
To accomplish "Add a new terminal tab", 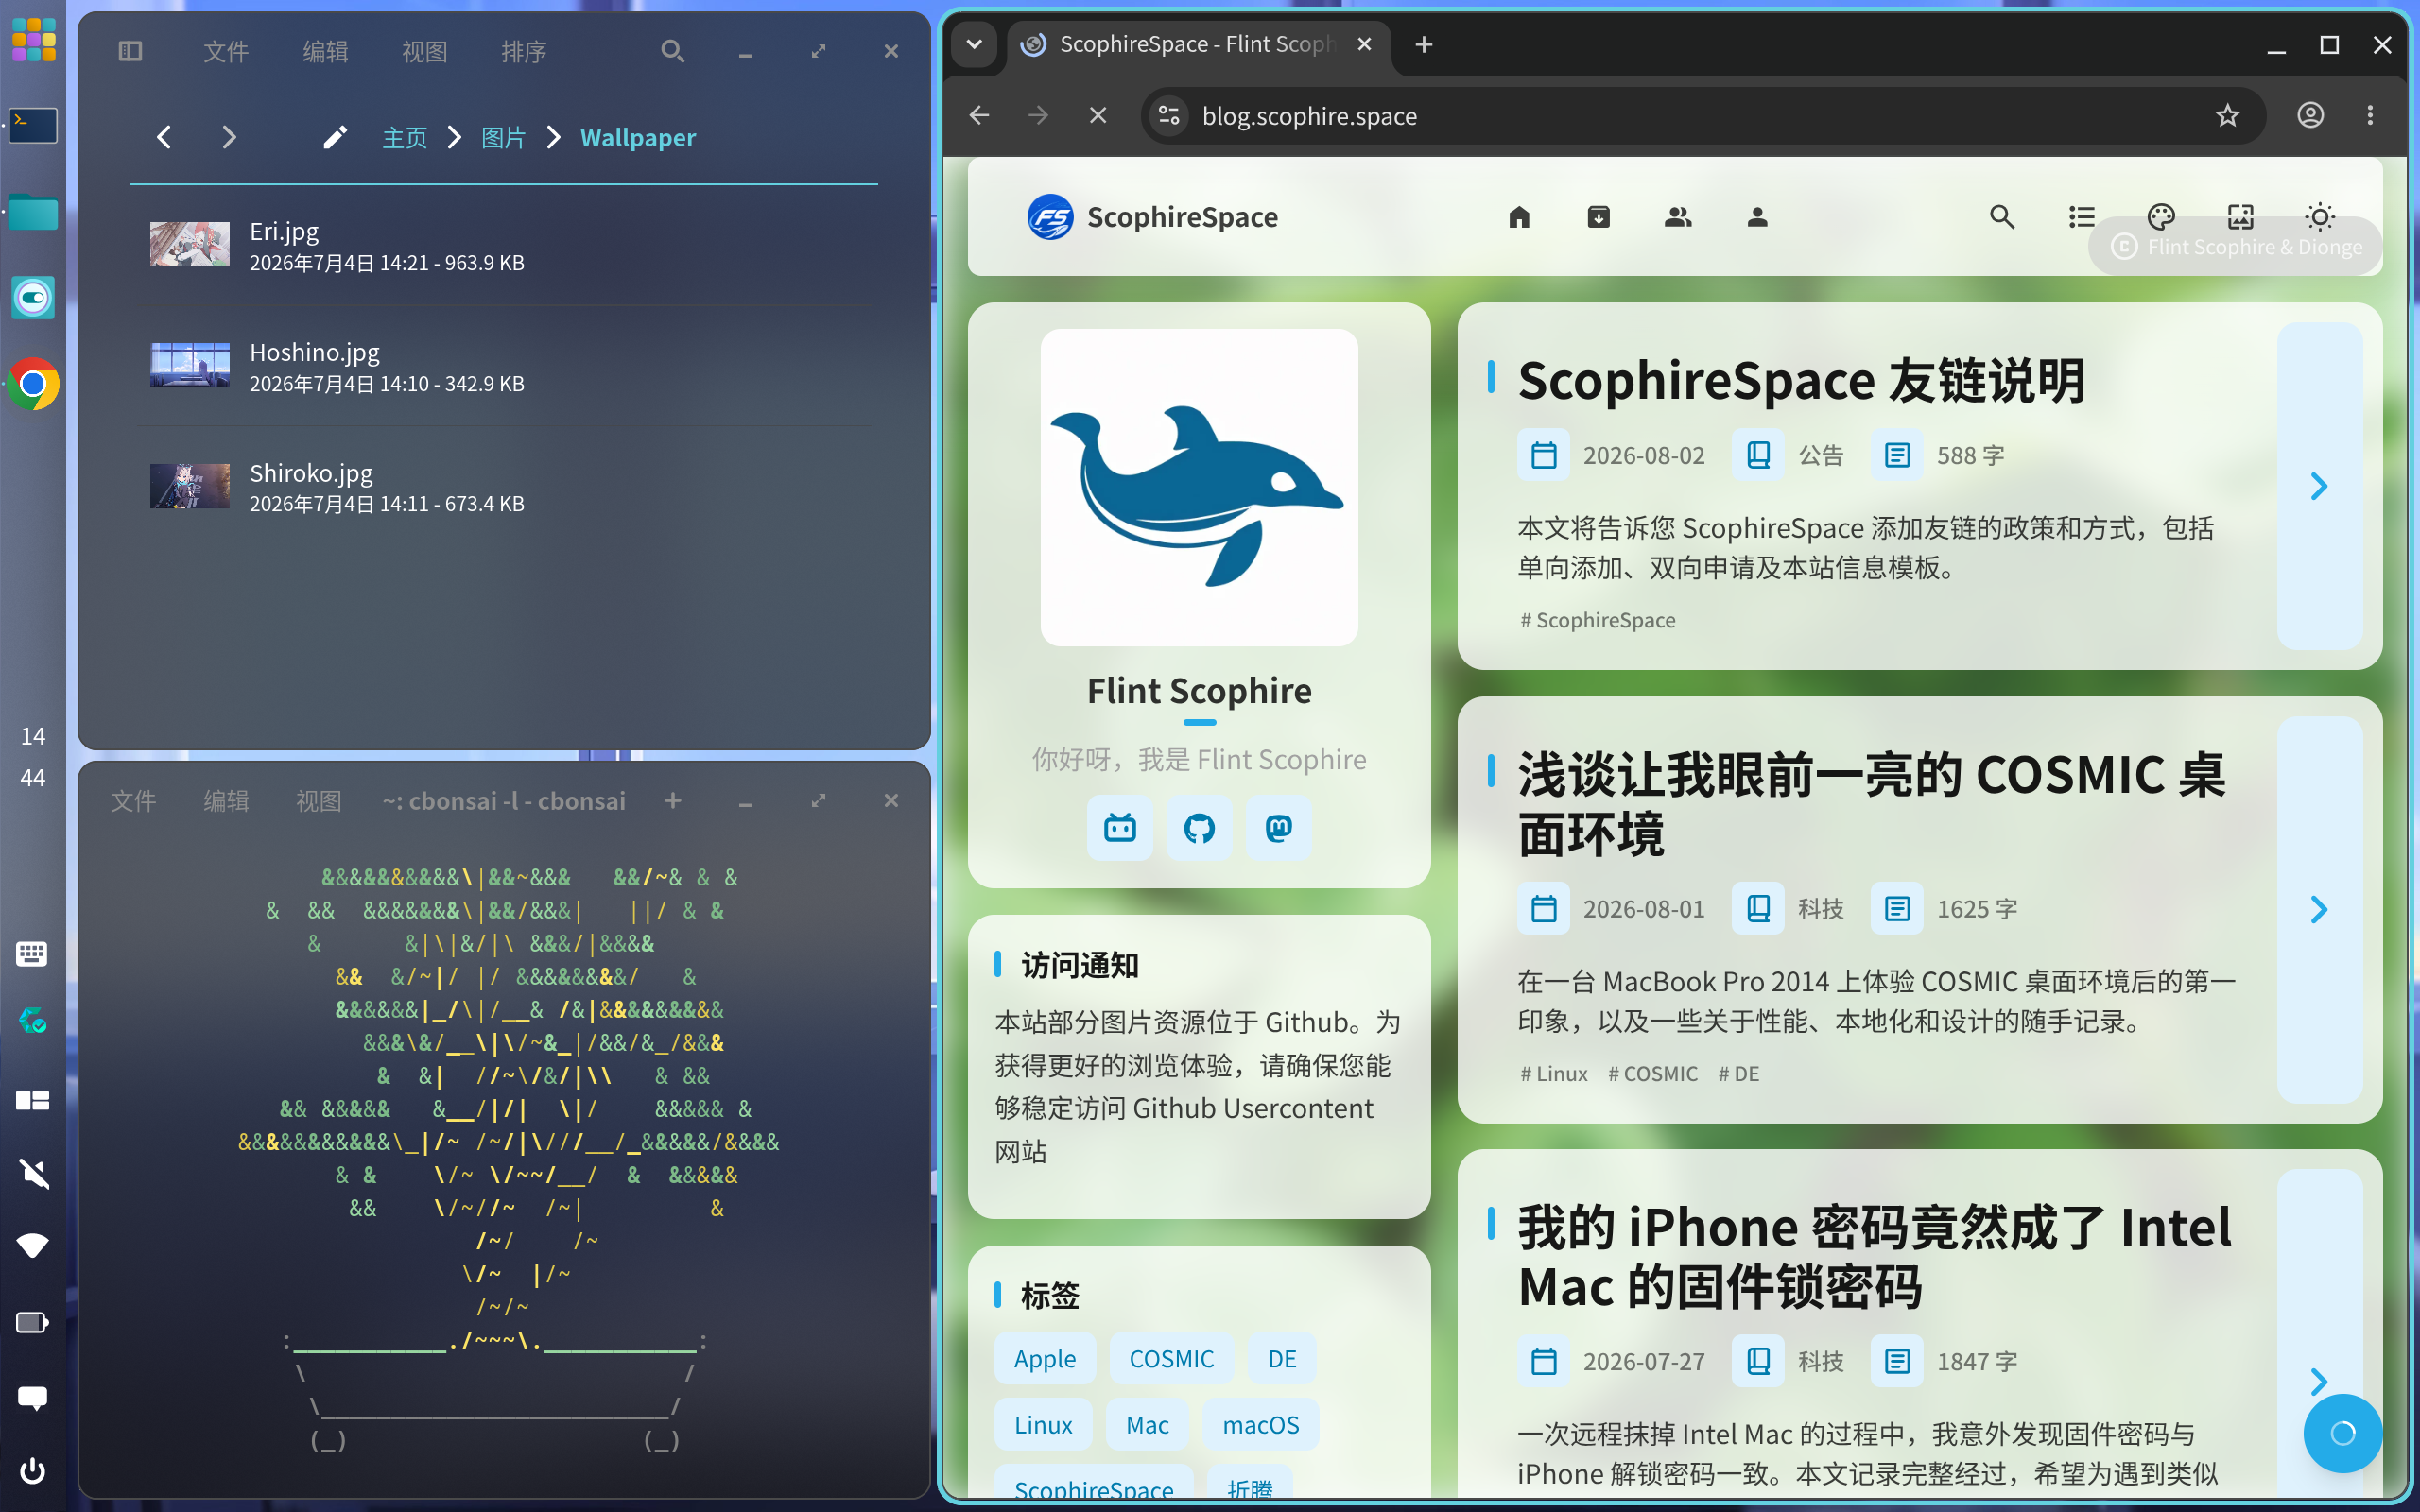I will click(x=673, y=800).
